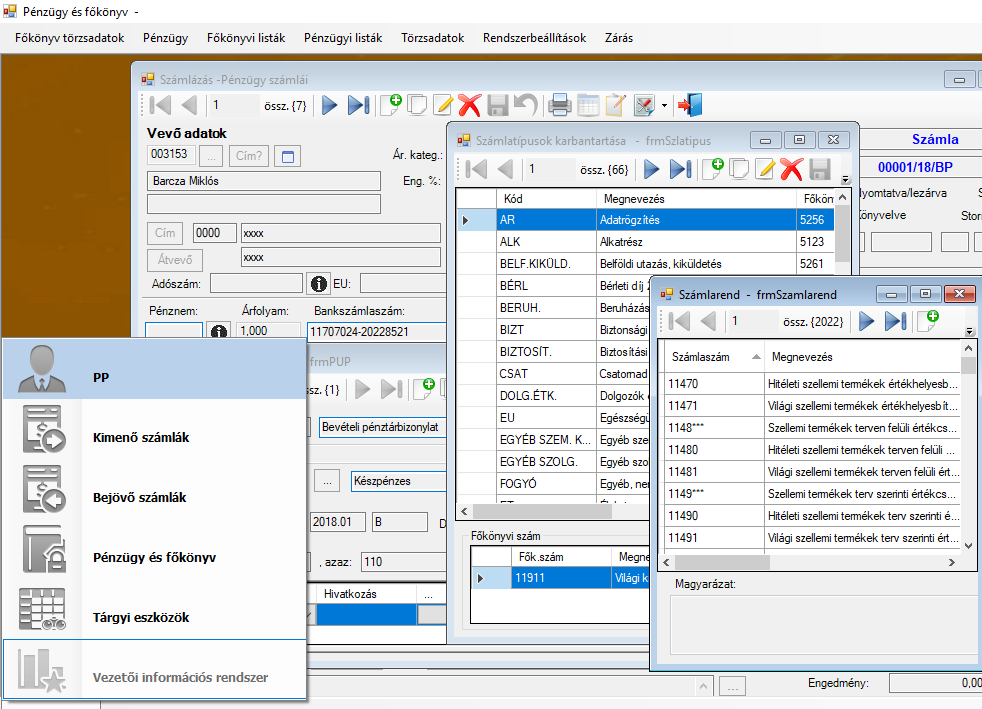This screenshot has width=982, height=709.
Task: Sort by the Számlaszám column header
Action: [700, 357]
